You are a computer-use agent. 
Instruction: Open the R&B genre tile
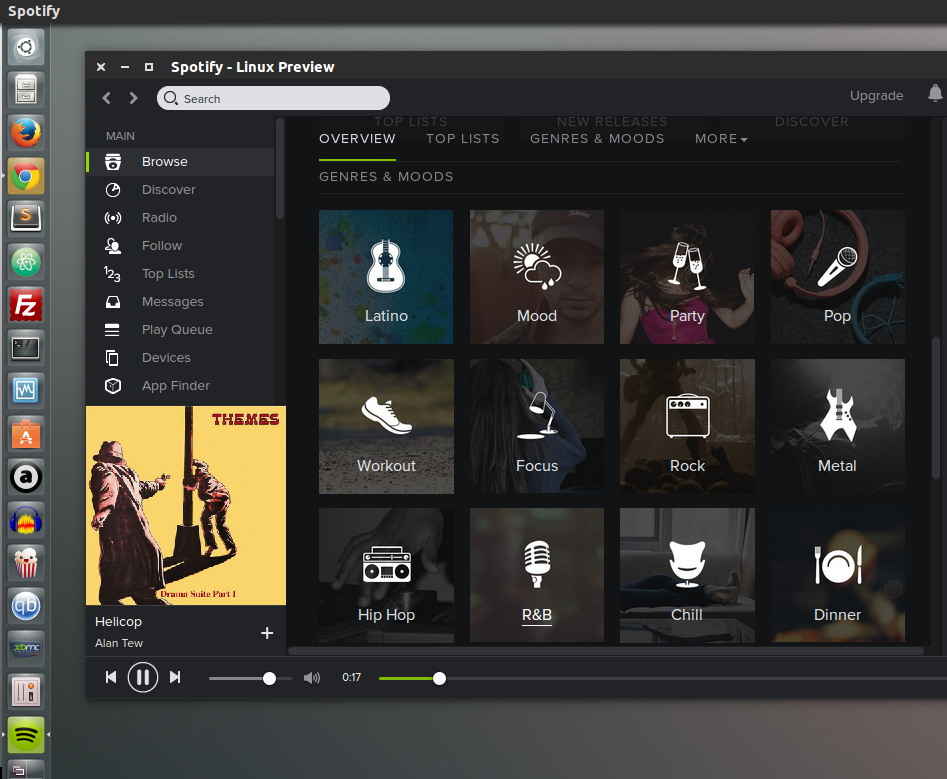(x=537, y=575)
